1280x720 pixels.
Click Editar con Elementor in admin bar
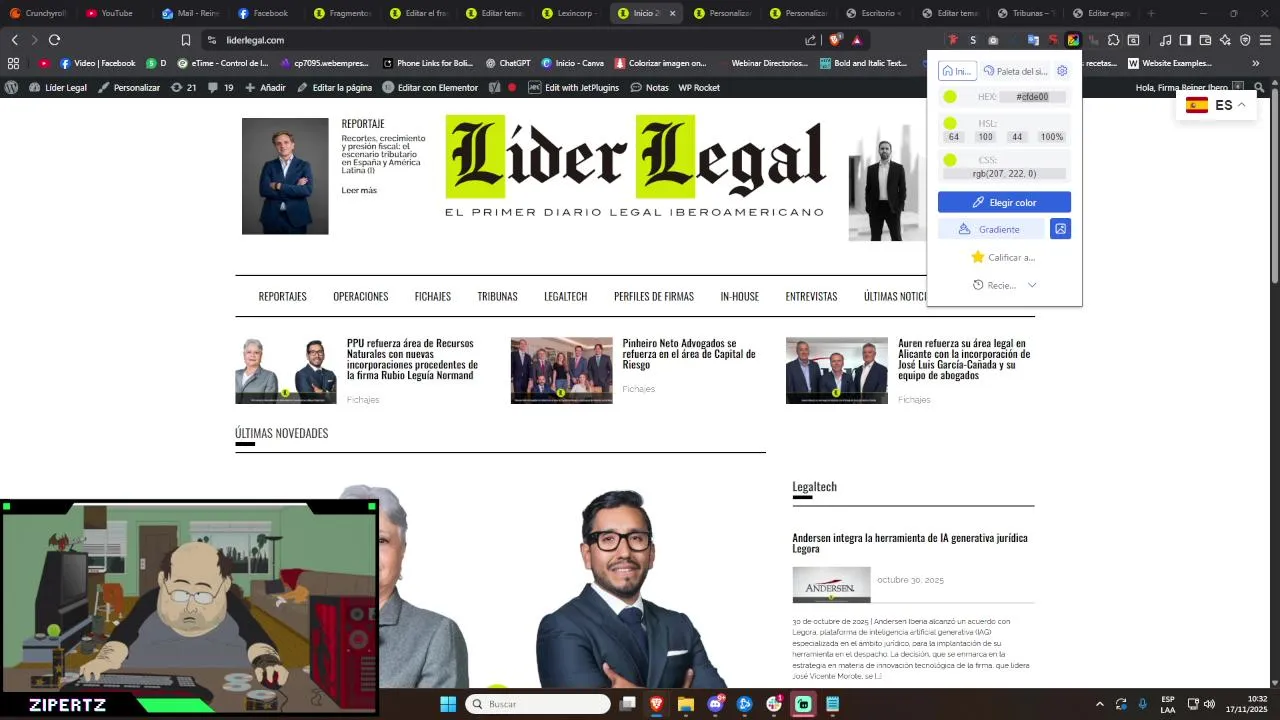click(x=429, y=87)
